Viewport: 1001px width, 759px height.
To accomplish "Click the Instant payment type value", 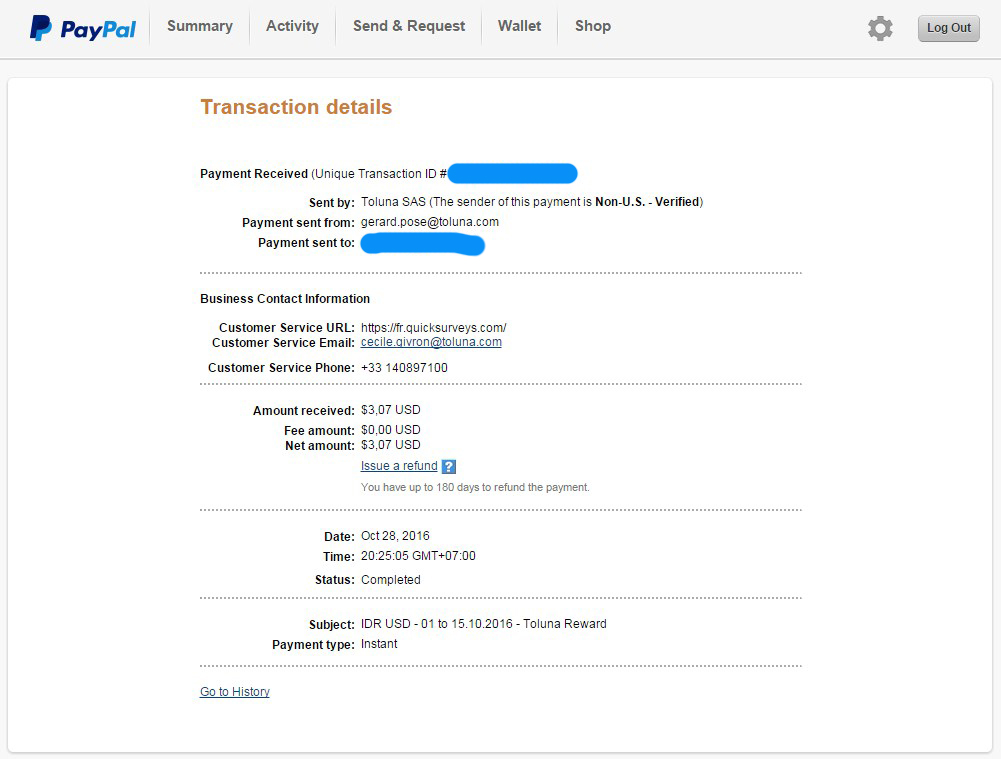I will 379,644.
